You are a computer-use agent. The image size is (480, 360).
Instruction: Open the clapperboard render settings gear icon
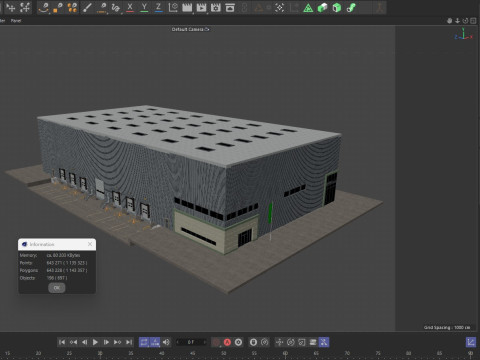[x=216, y=7]
